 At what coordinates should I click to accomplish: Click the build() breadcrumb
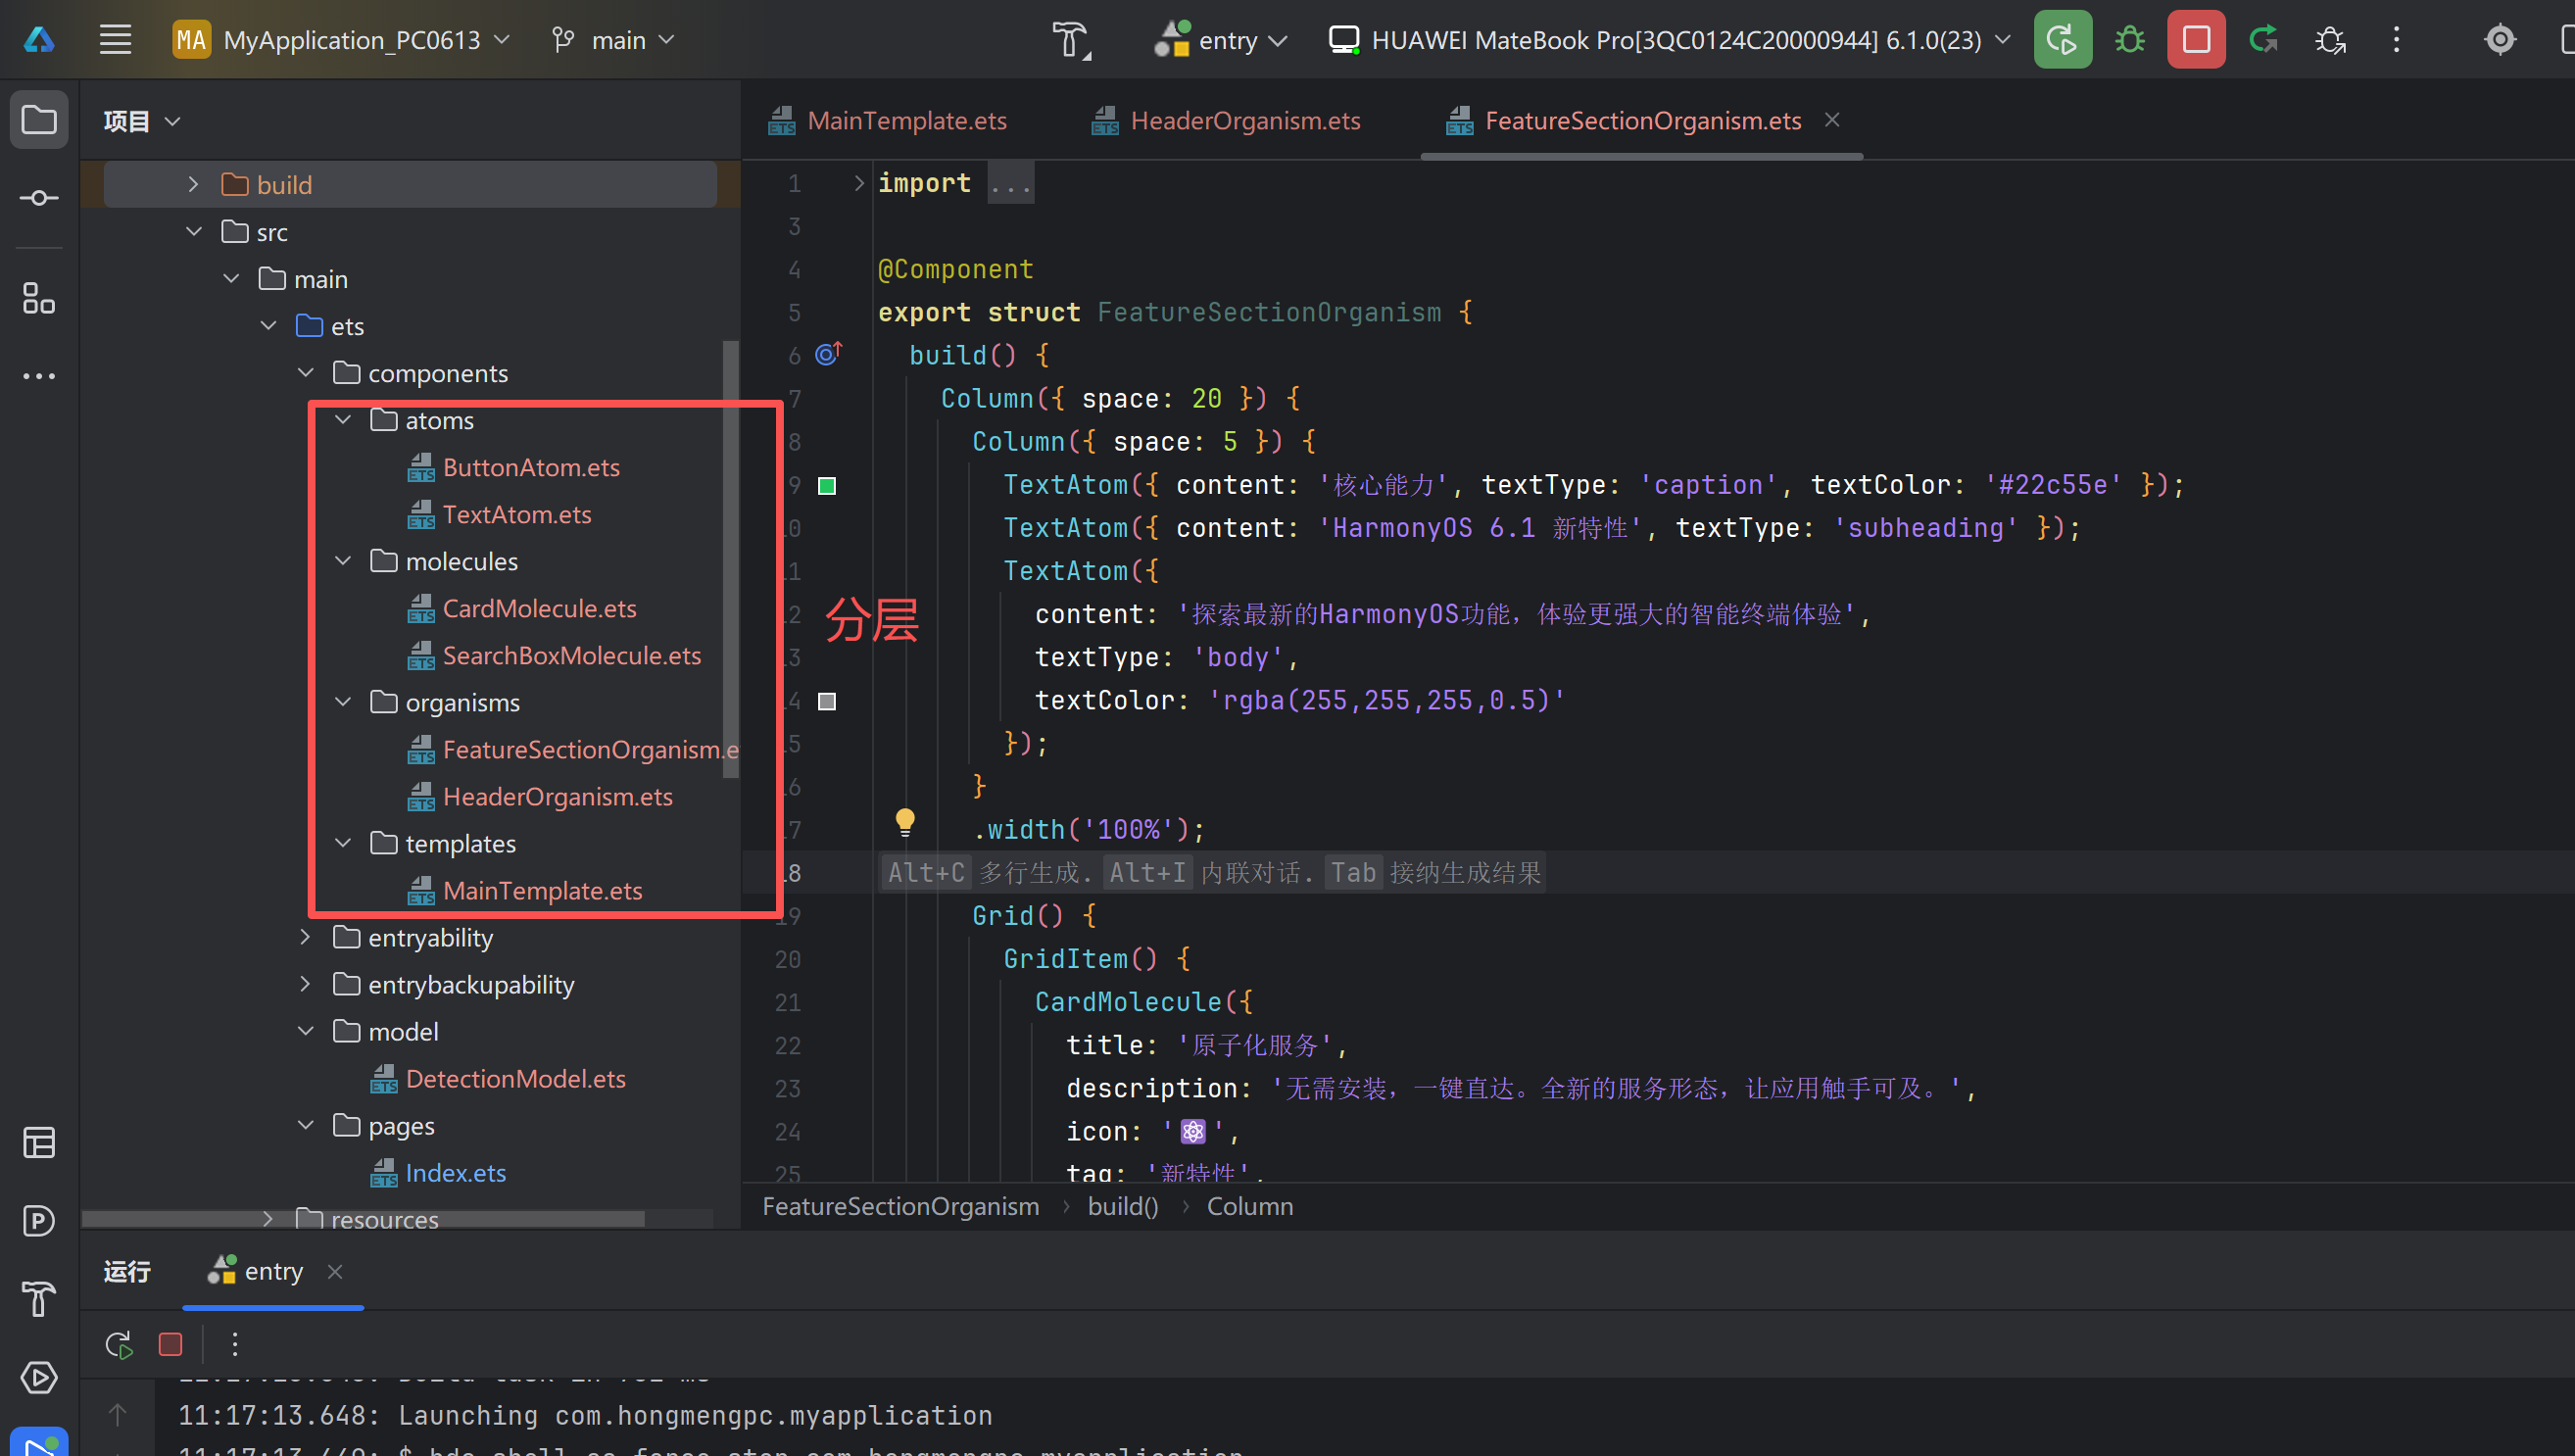pos(1123,1205)
